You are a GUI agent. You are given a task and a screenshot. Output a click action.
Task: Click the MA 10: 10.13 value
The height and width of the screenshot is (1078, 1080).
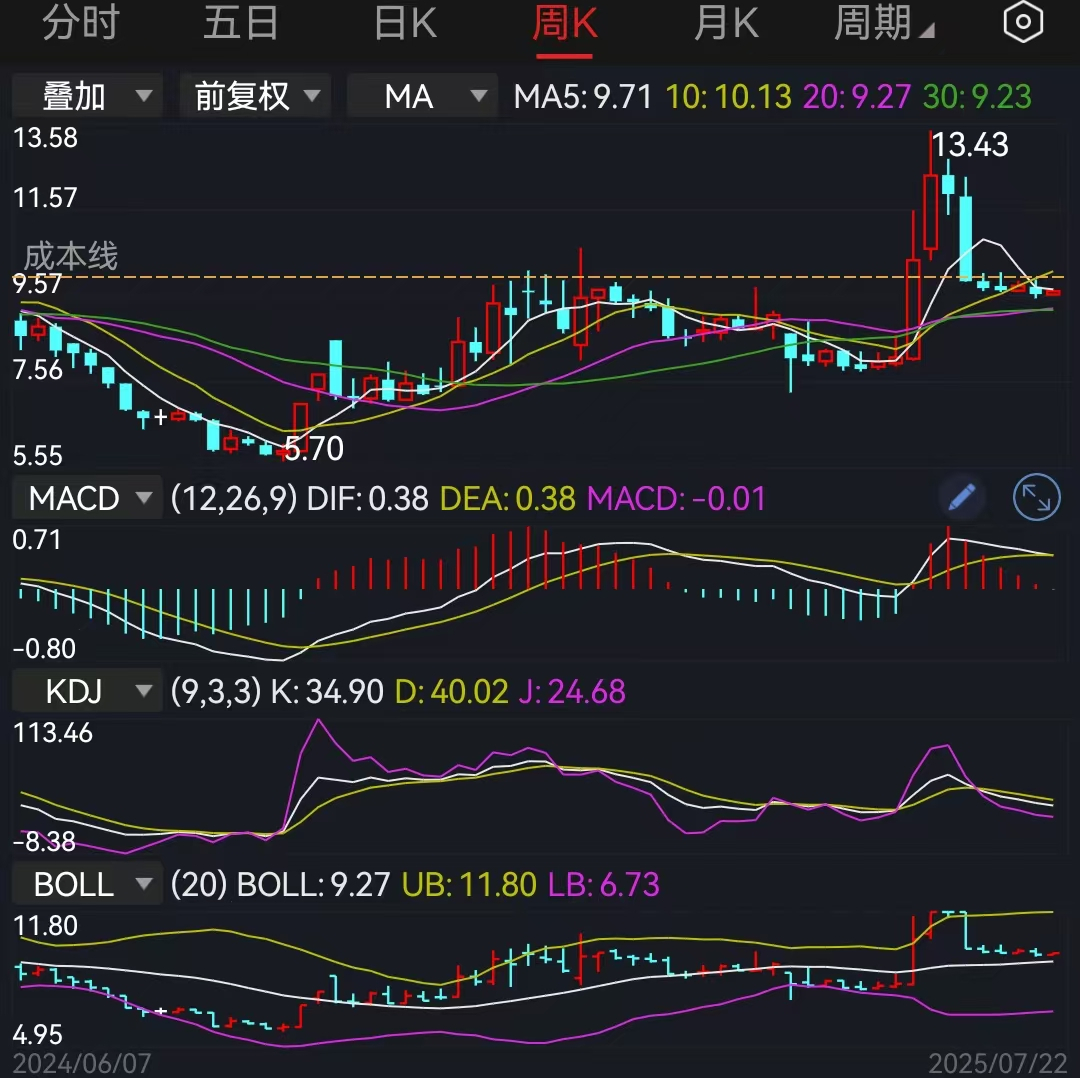(728, 96)
